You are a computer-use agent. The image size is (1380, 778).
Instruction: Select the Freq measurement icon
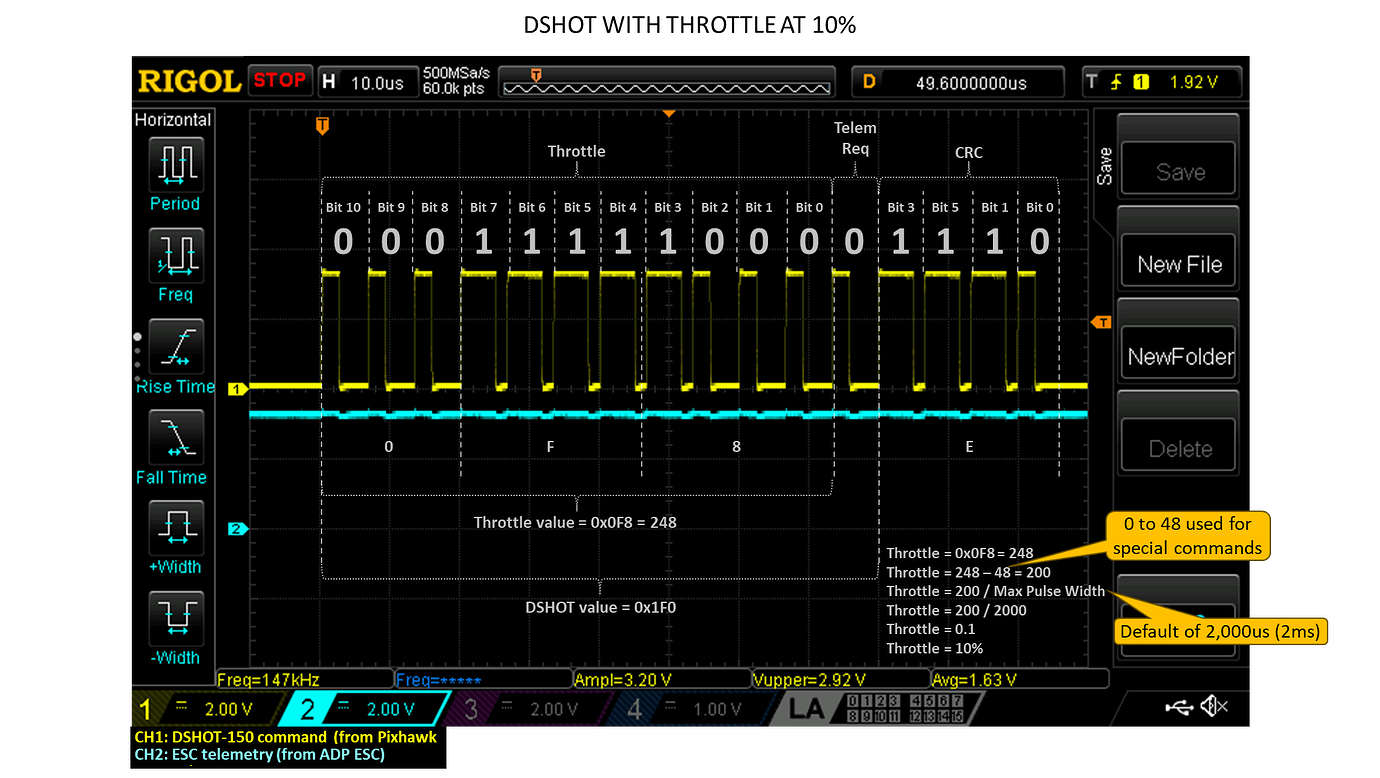click(175, 255)
